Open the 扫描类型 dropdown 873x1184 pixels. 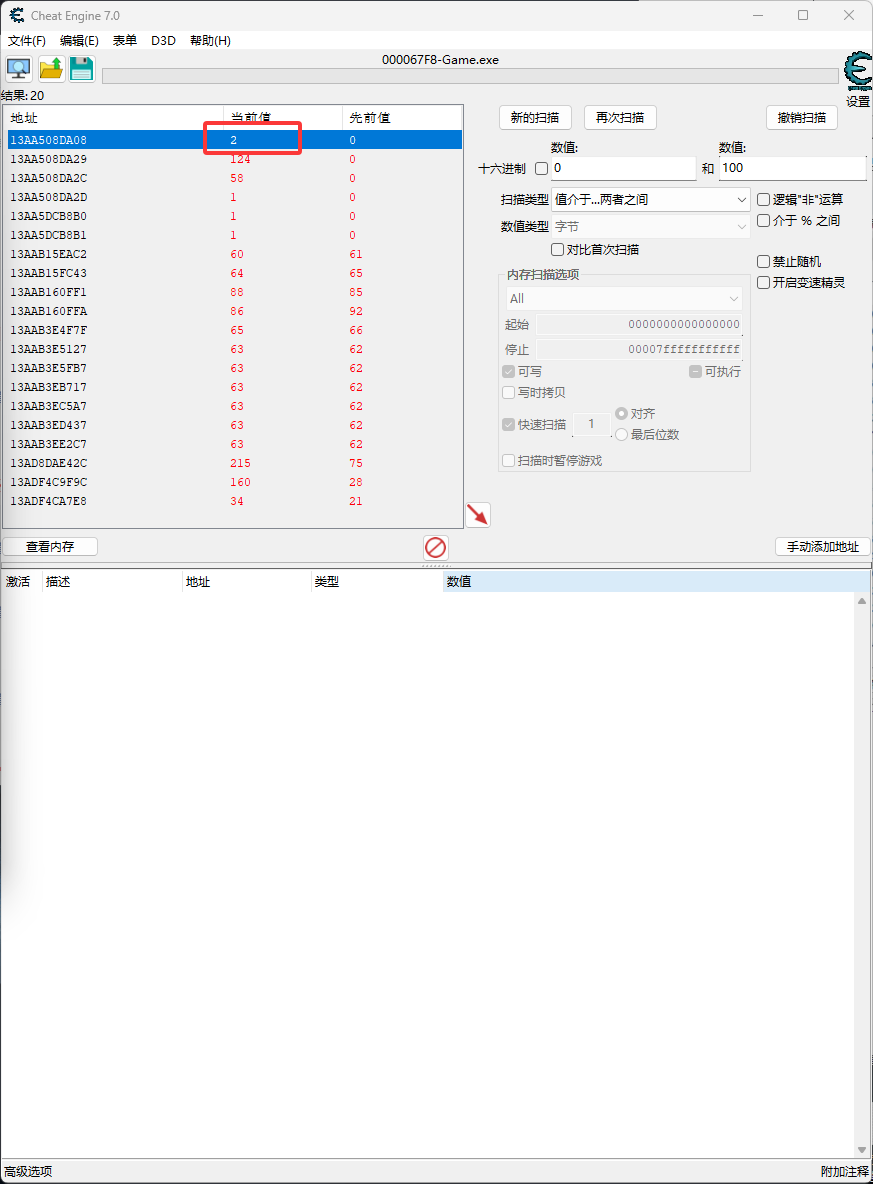[x=651, y=199]
